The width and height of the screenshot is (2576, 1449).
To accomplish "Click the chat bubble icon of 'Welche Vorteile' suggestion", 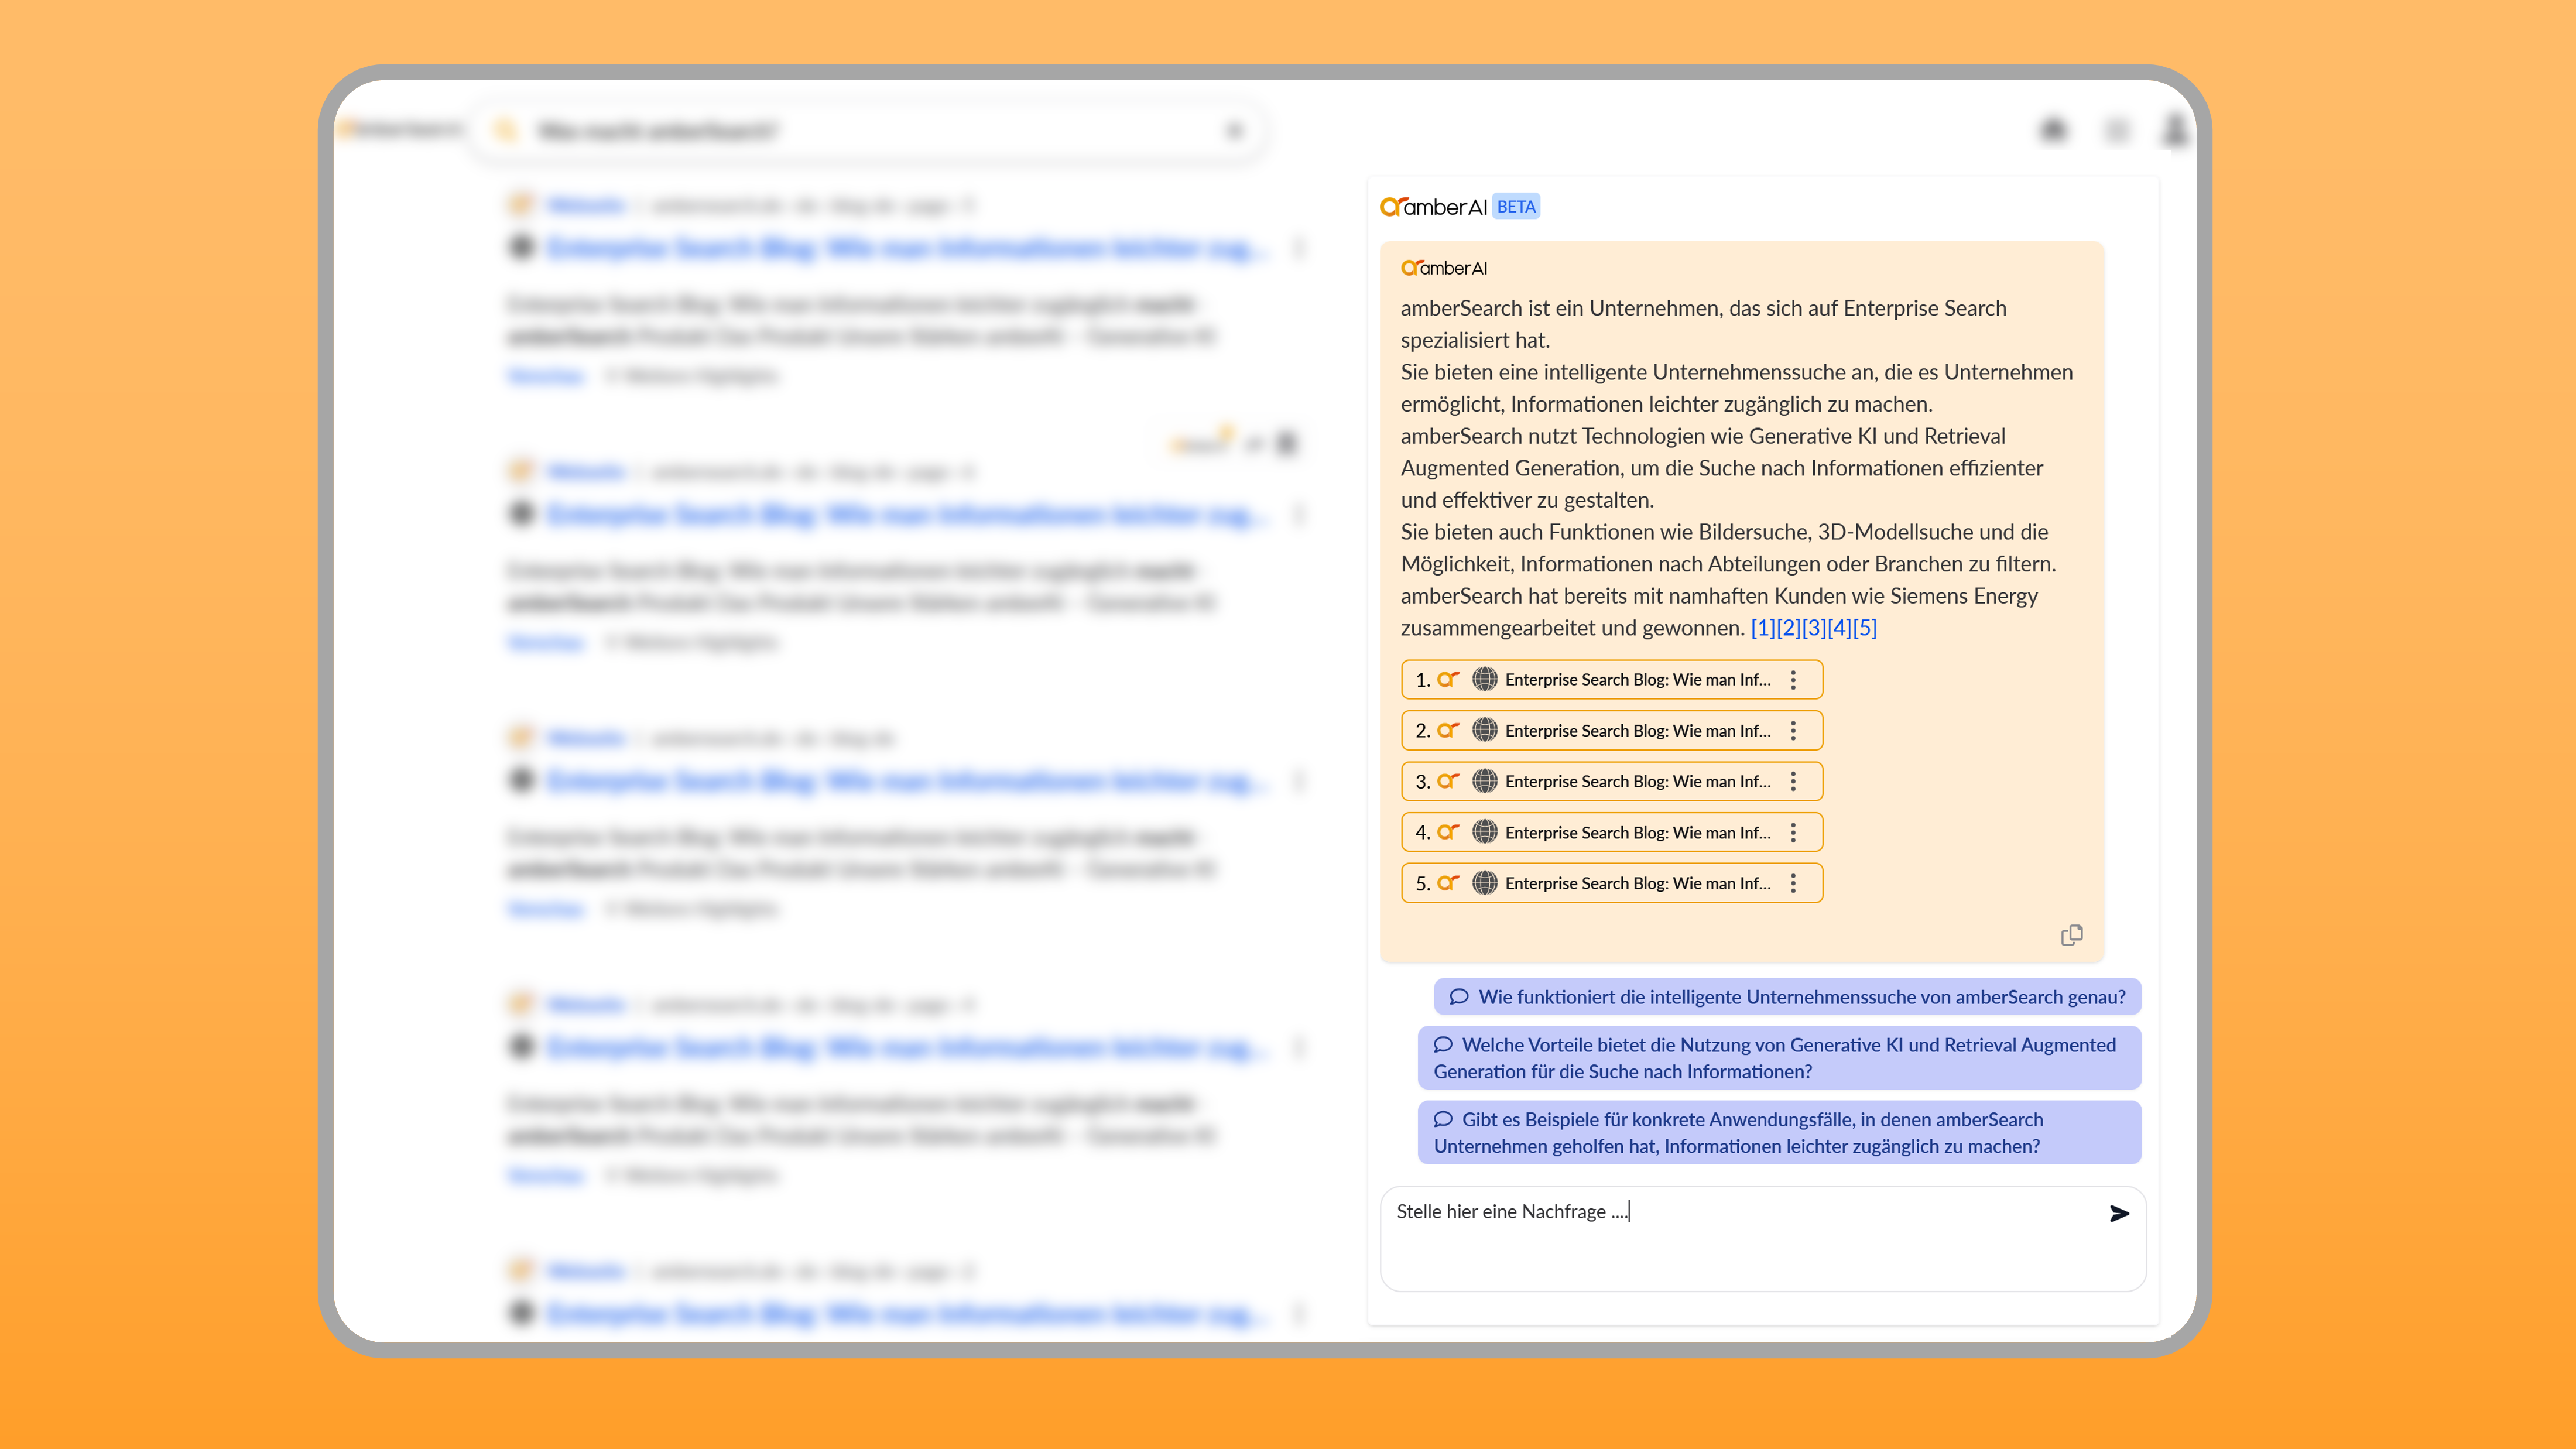I will (1443, 1045).
